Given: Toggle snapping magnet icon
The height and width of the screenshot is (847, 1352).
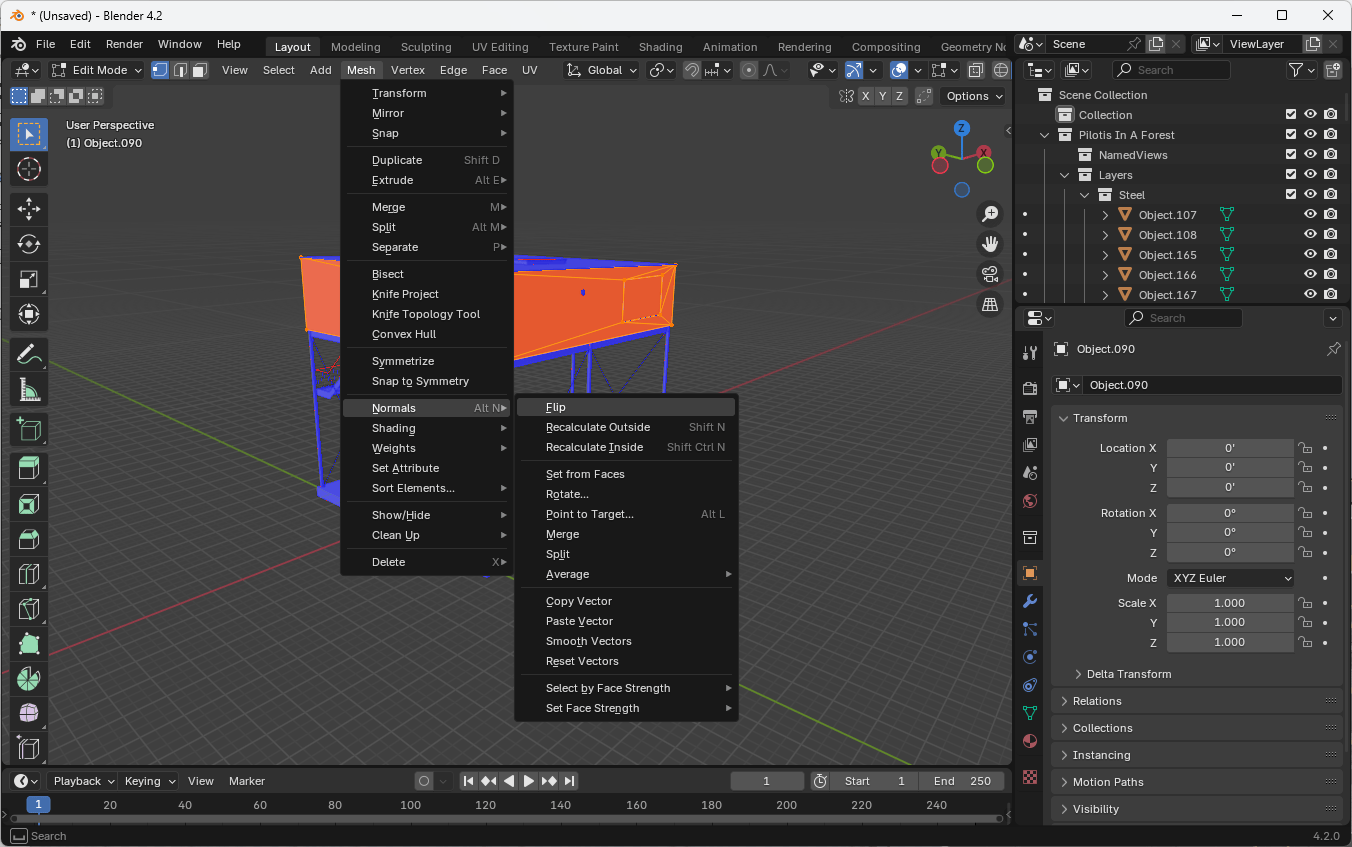Looking at the screenshot, I should pos(692,70).
